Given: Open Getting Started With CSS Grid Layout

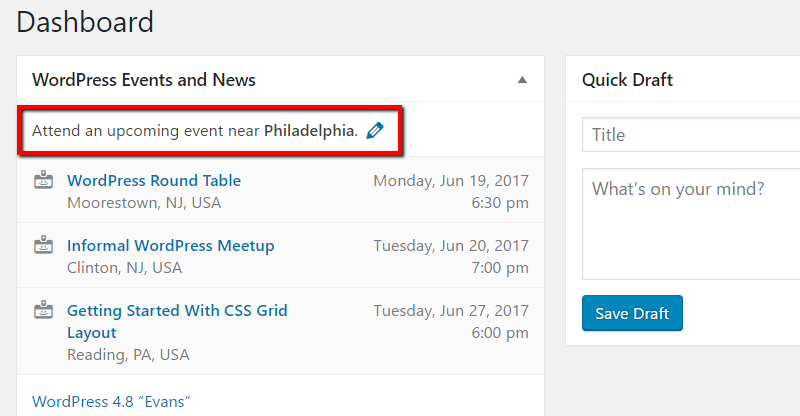Looking at the screenshot, I should click(177, 321).
